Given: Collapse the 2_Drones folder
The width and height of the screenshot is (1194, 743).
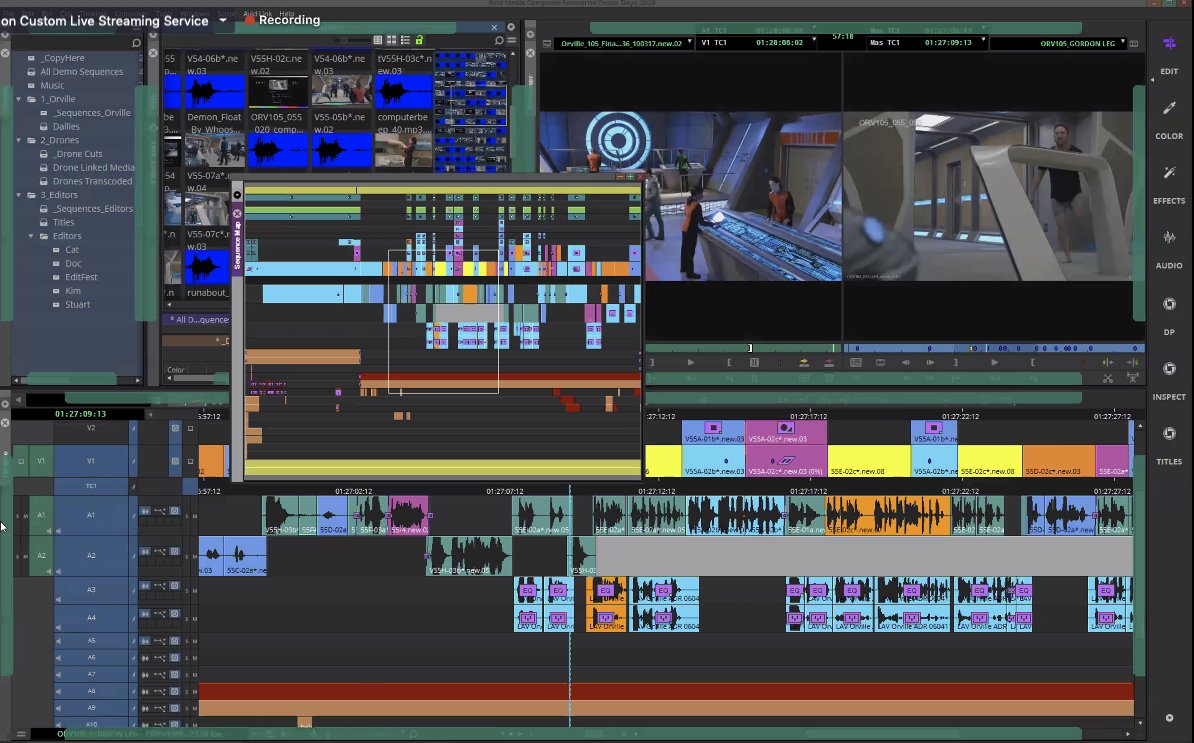Looking at the screenshot, I should 19,140.
